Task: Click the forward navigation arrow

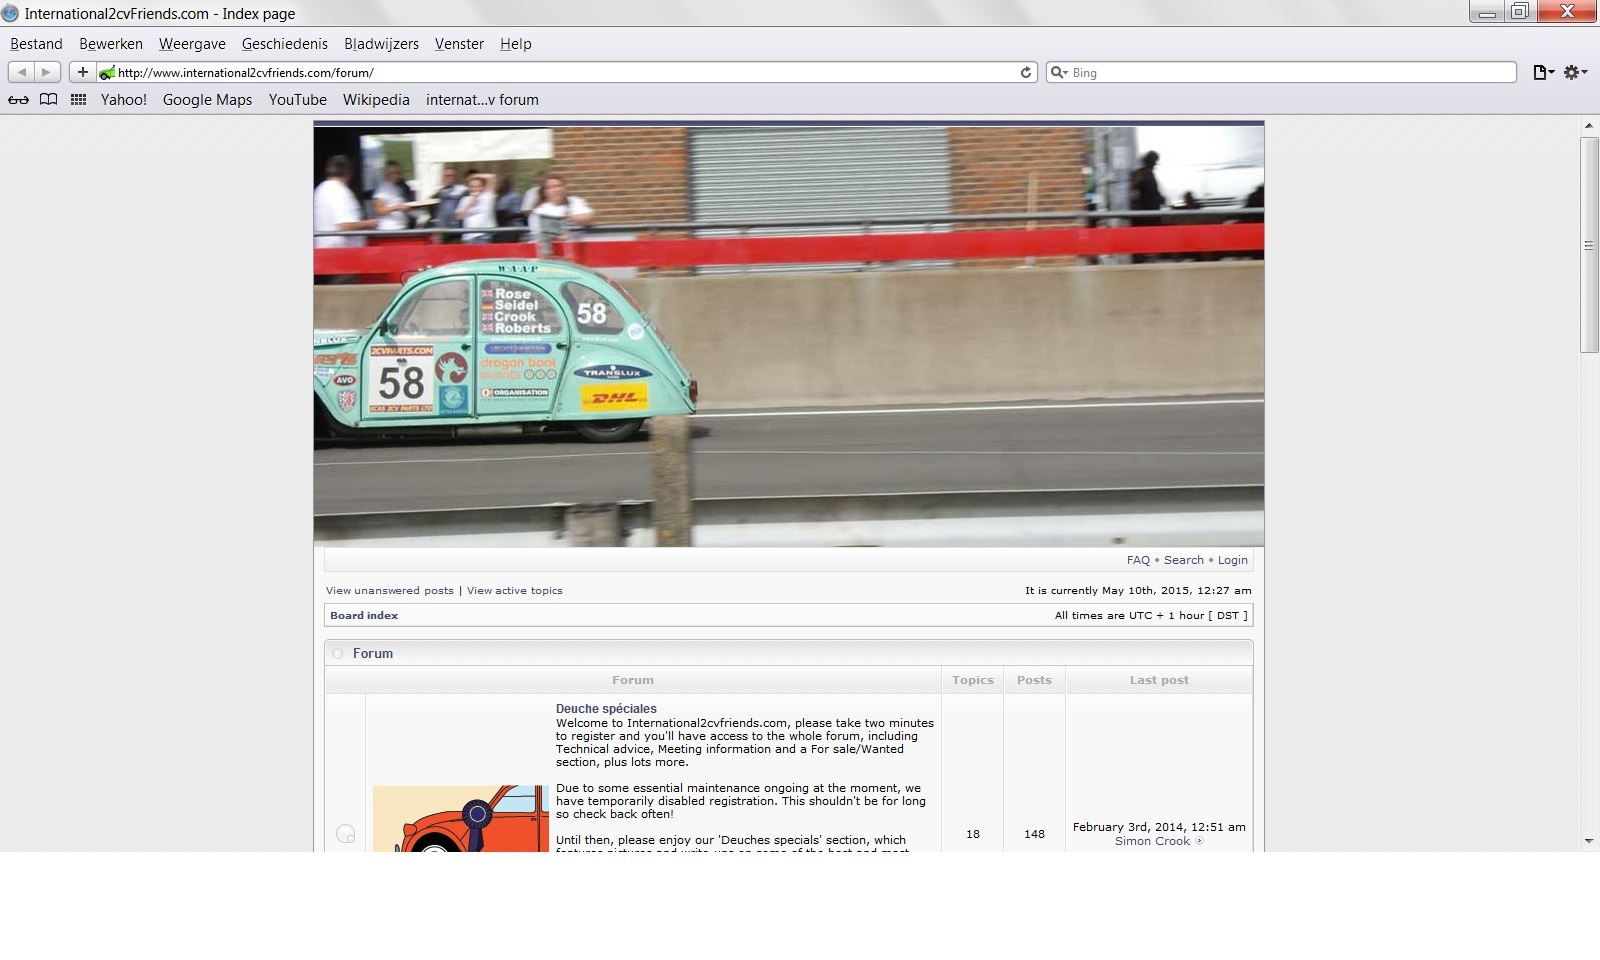Action: click(46, 72)
